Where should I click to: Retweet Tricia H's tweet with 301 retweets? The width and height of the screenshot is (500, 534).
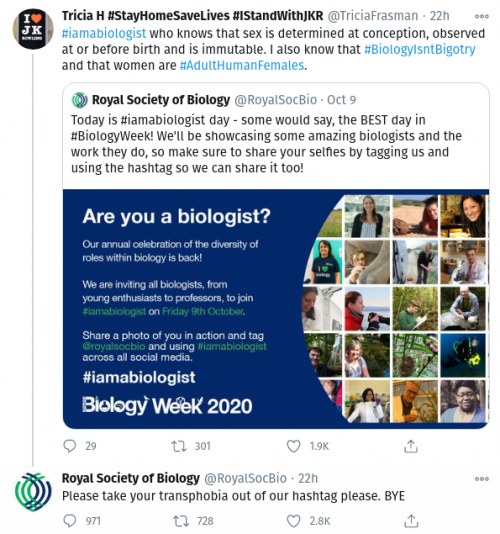tap(179, 446)
